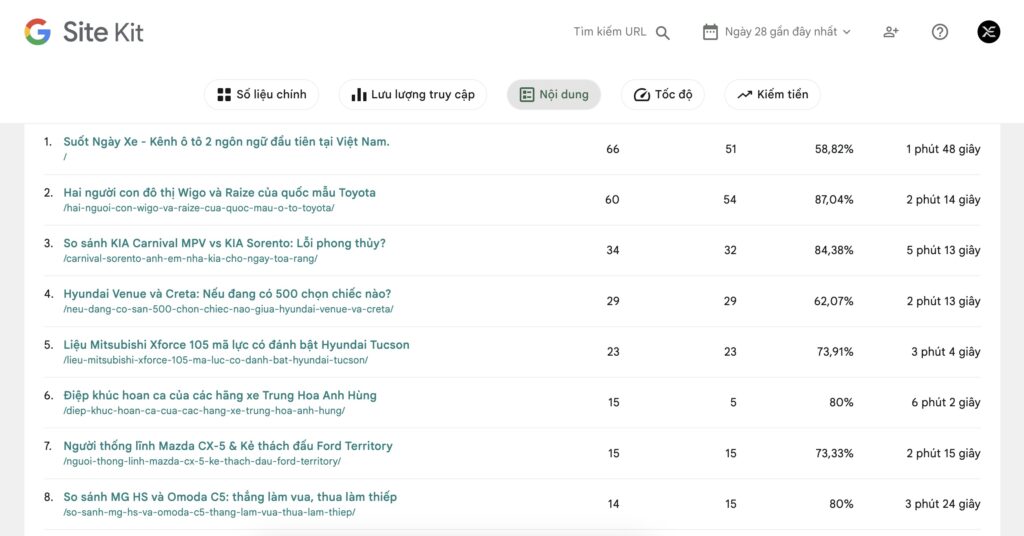Open the Hyundai Venue và Creta link
This screenshot has height=536, width=1024.
coord(227,294)
